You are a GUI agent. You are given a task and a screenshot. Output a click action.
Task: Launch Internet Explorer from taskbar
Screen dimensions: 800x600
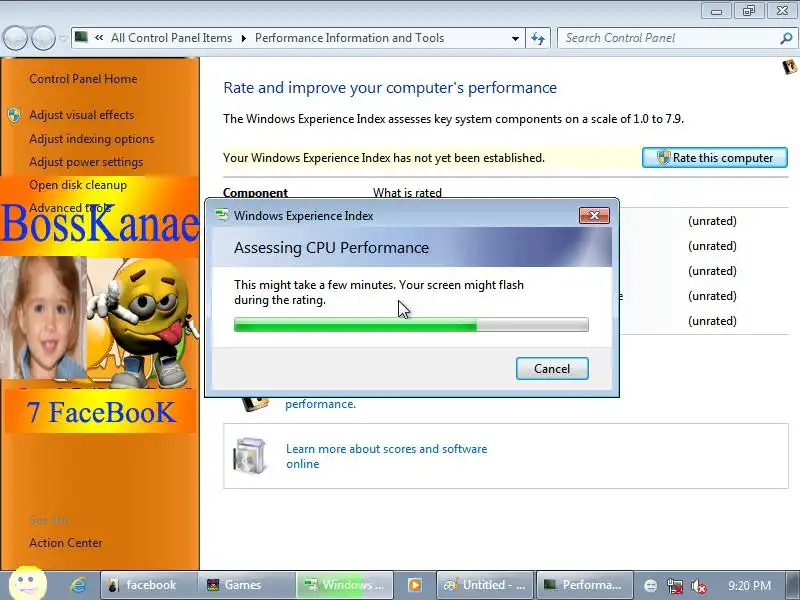point(78,585)
